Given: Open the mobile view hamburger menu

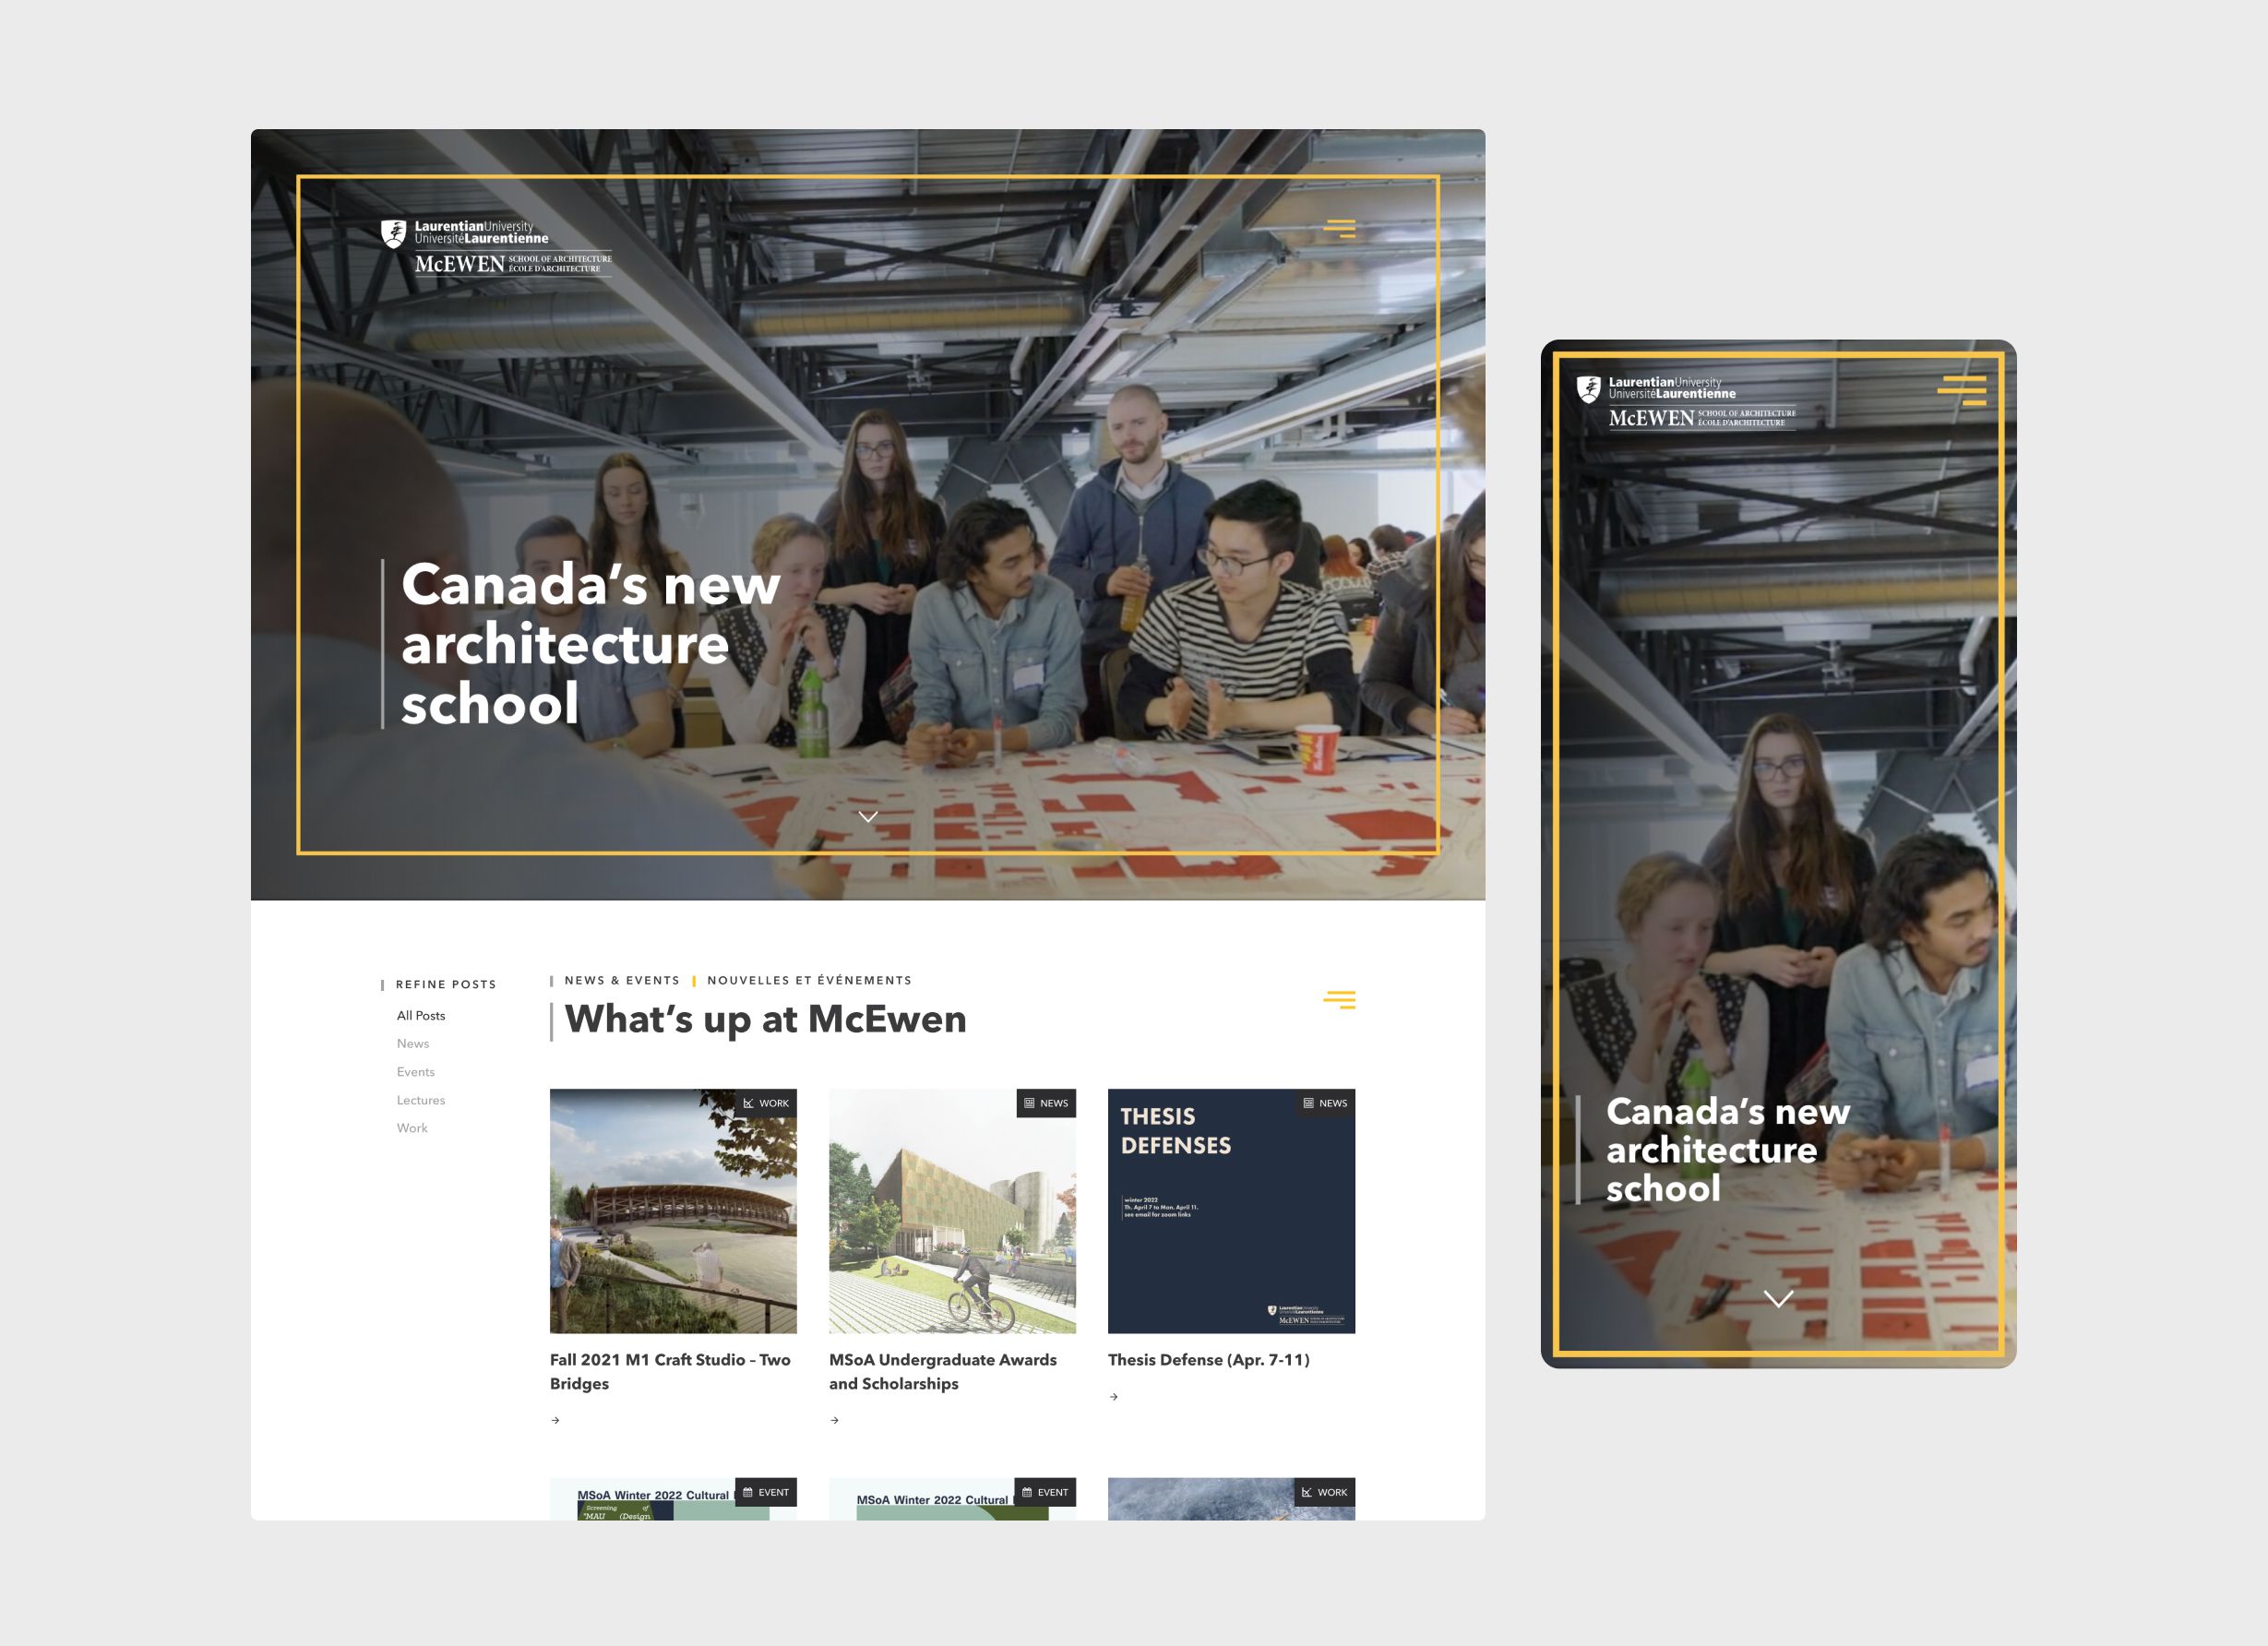Looking at the screenshot, I should tap(1961, 390).
